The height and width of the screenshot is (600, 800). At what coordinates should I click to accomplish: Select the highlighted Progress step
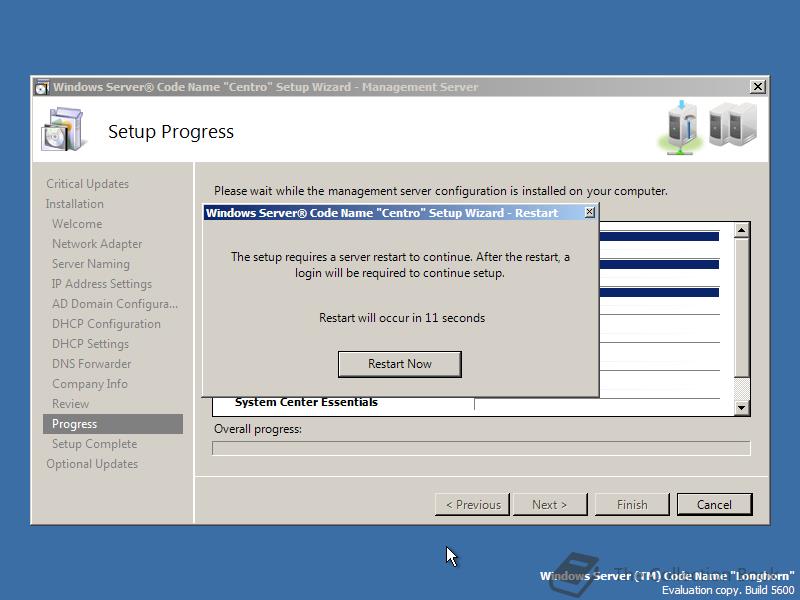[113, 424]
